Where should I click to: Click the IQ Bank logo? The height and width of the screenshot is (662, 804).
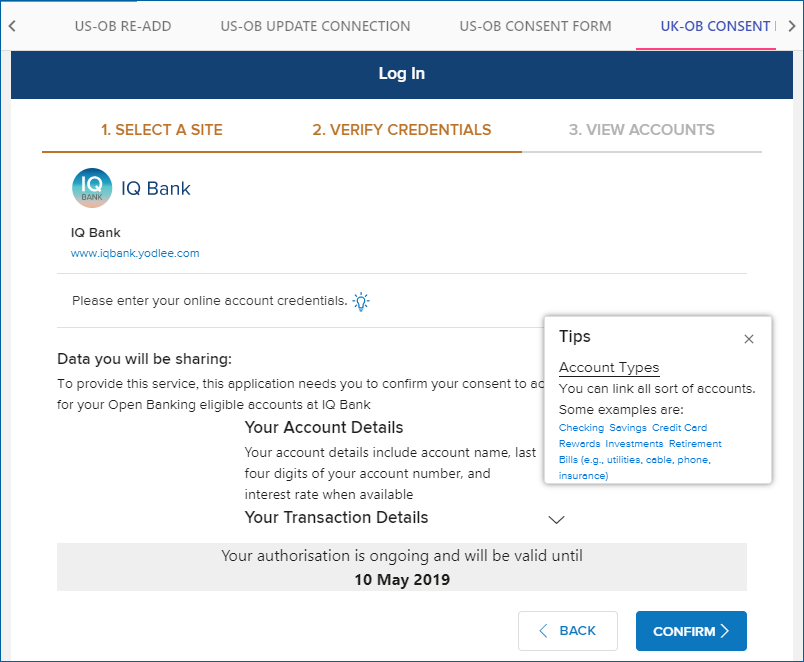coord(92,188)
